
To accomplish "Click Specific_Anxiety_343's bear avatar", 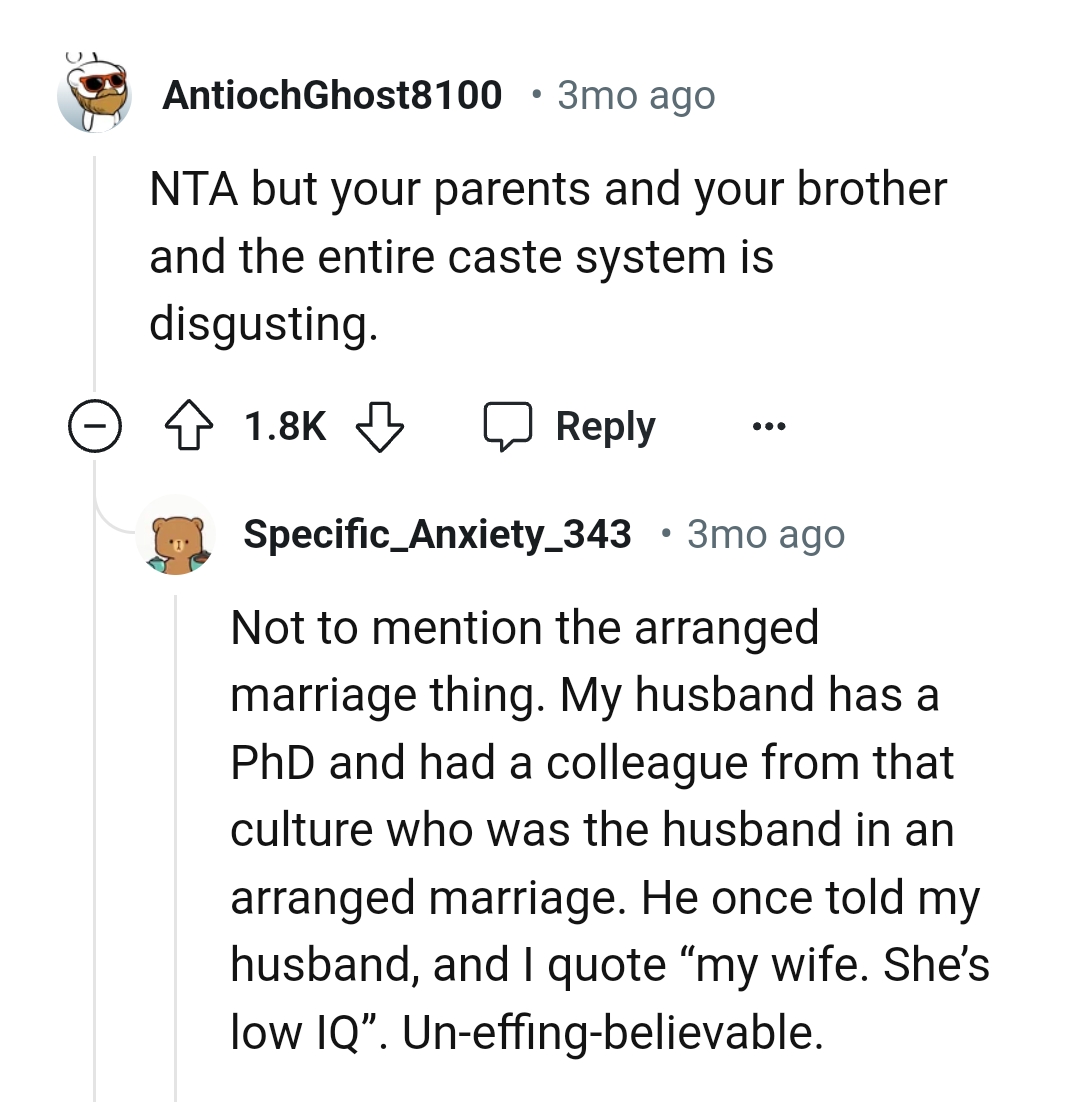I will [x=176, y=534].
